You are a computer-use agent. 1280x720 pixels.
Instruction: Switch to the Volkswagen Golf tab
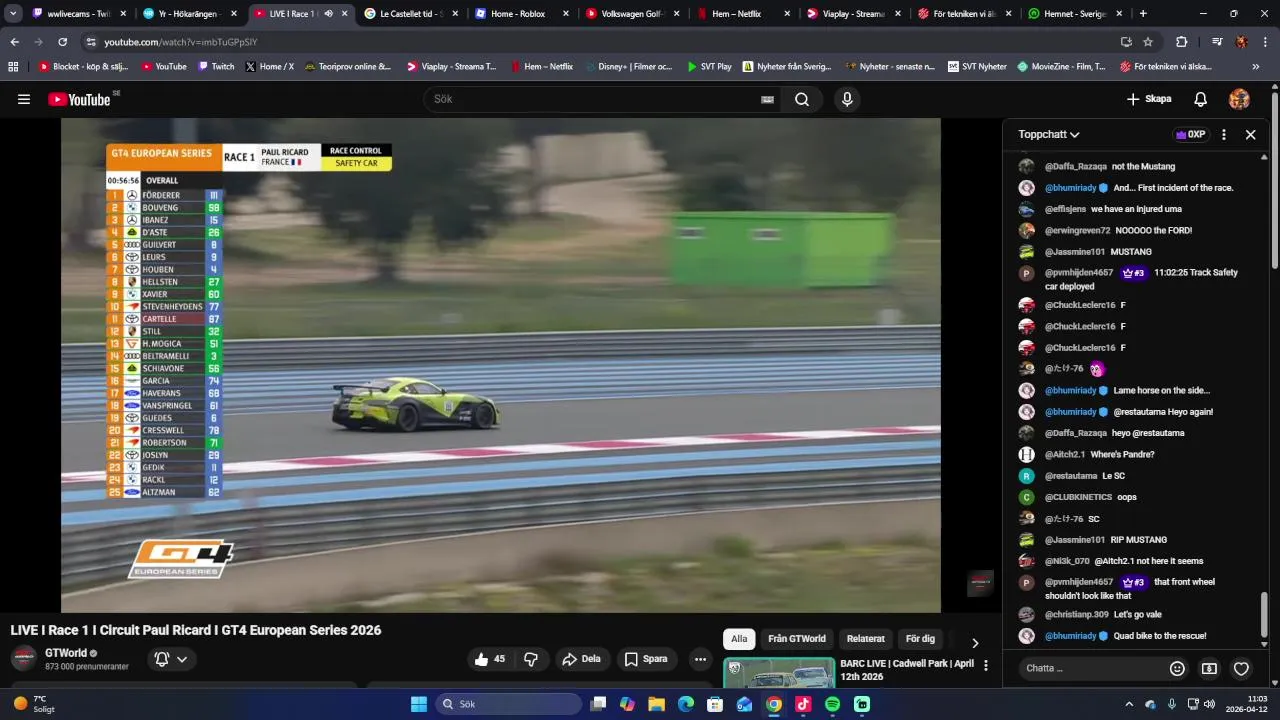click(630, 14)
